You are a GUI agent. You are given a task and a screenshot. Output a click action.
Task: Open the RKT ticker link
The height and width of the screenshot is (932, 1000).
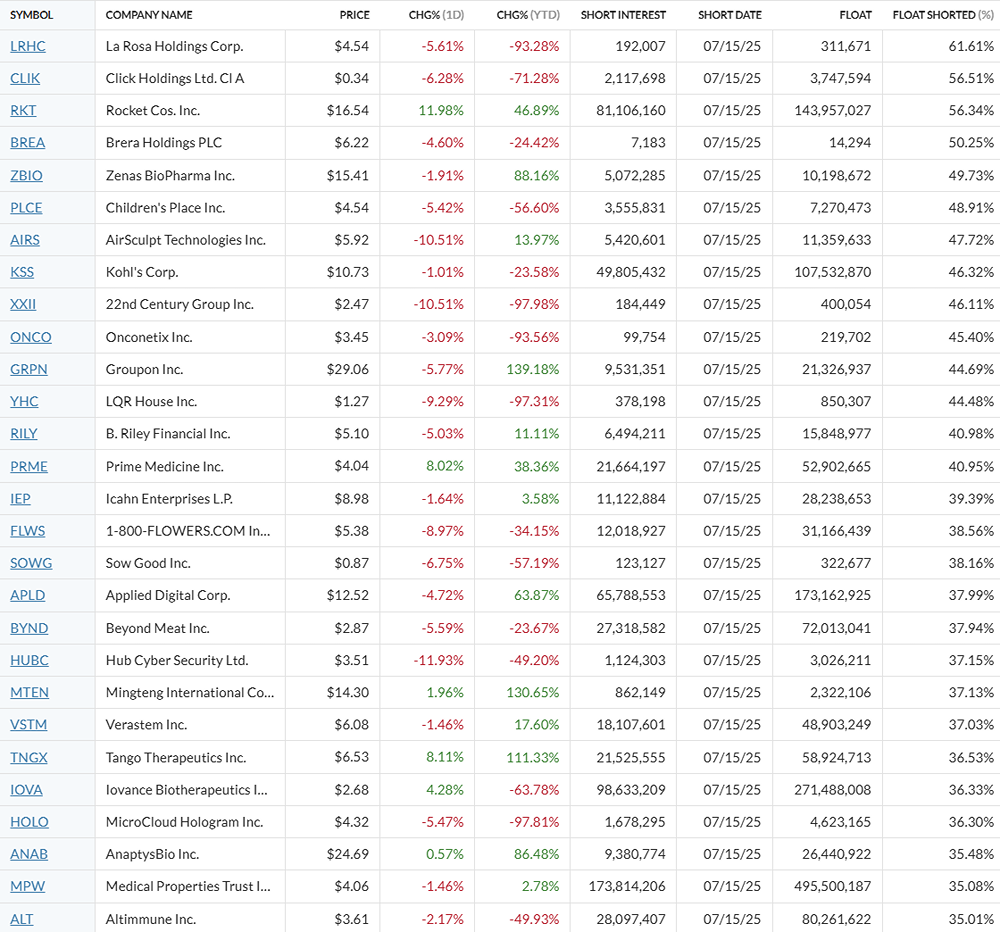click(x=23, y=111)
